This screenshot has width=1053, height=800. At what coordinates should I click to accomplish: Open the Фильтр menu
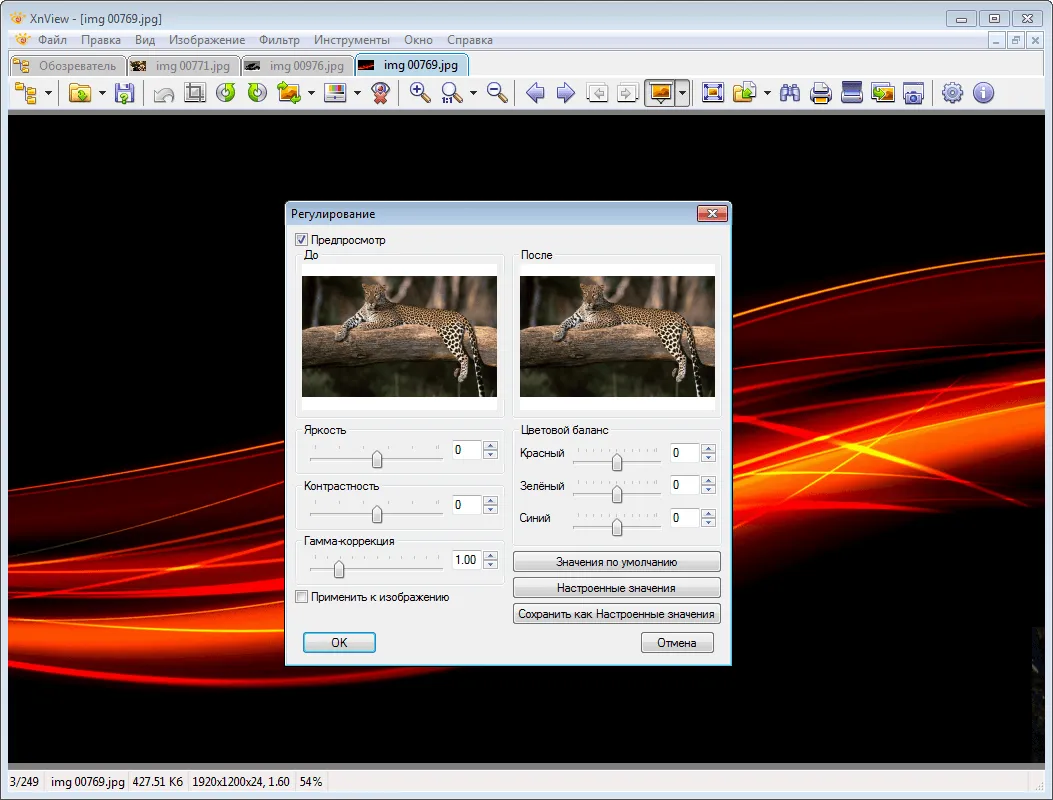pyautogui.click(x=279, y=40)
